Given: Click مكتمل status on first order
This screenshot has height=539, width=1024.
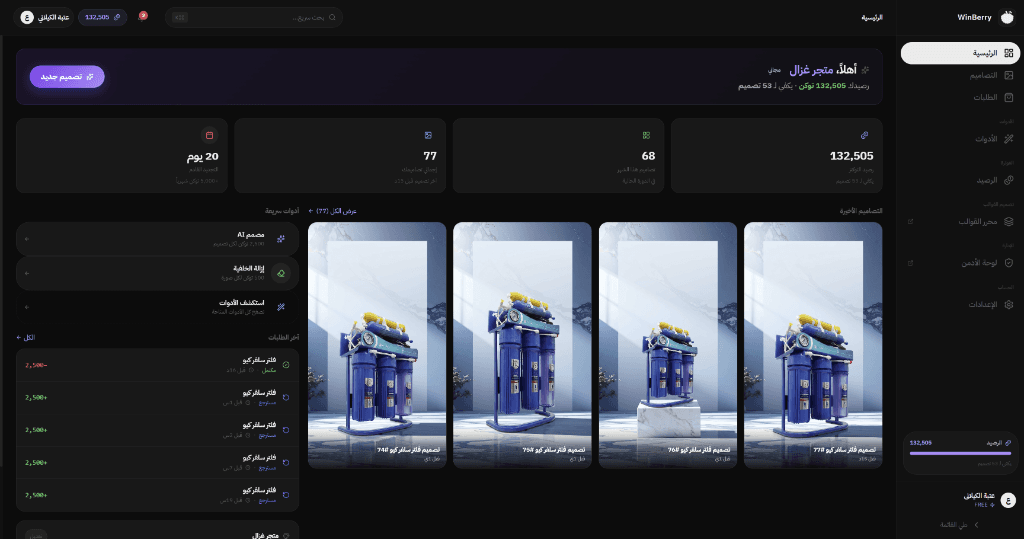Looking at the screenshot, I should pos(268,370).
